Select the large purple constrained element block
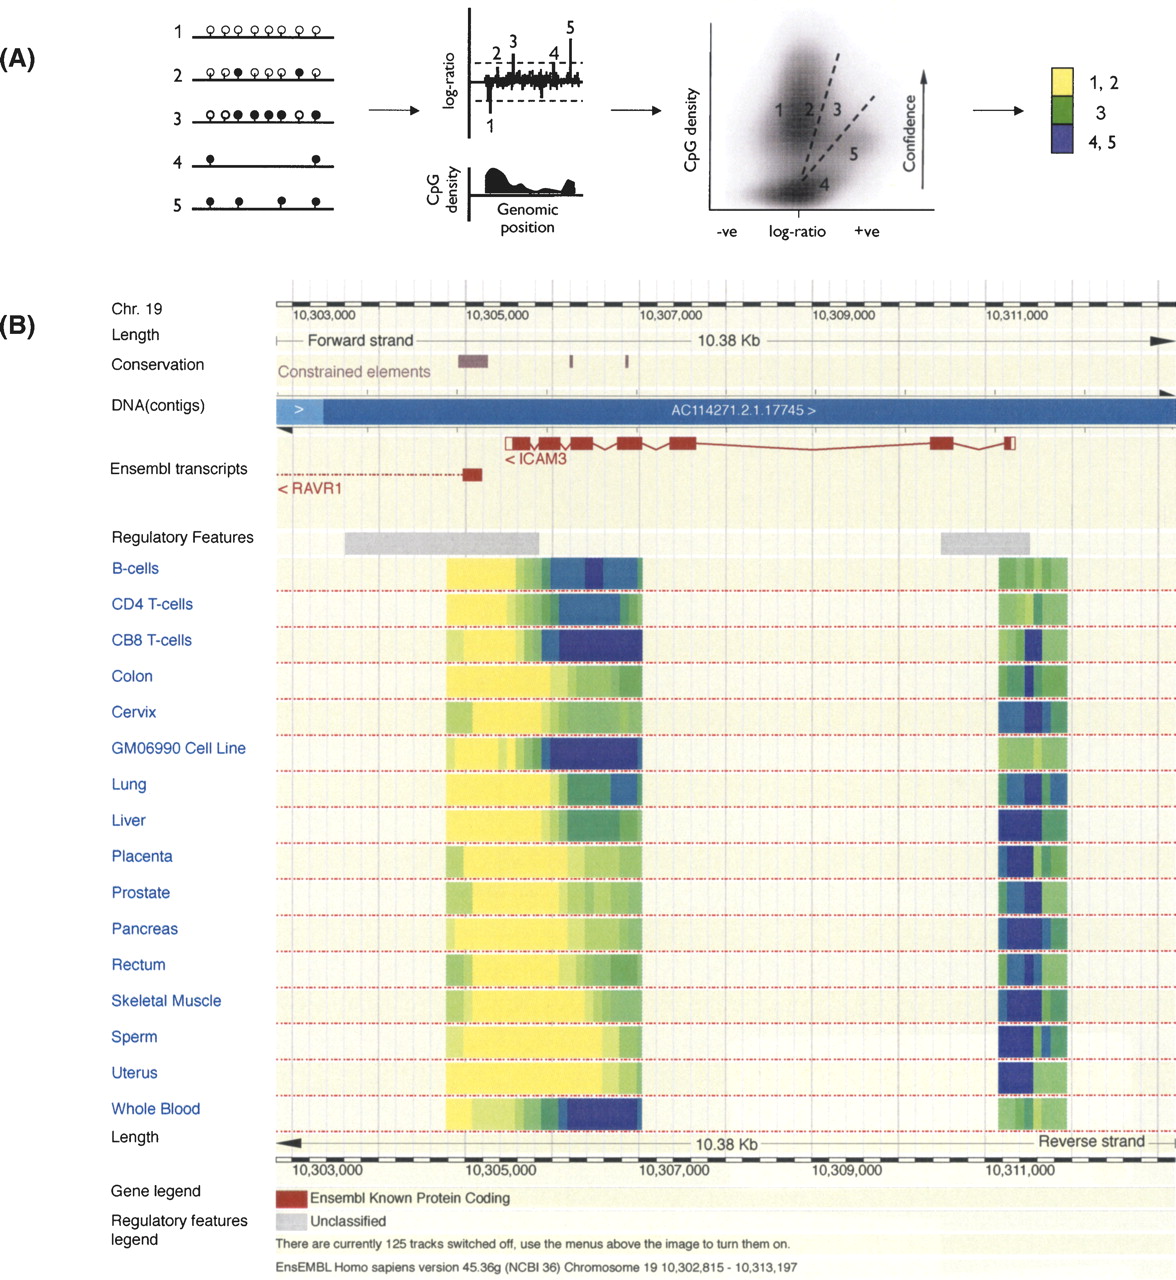Screen dimensions: 1176x1280 pyautogui.click(x=473, y=361)
